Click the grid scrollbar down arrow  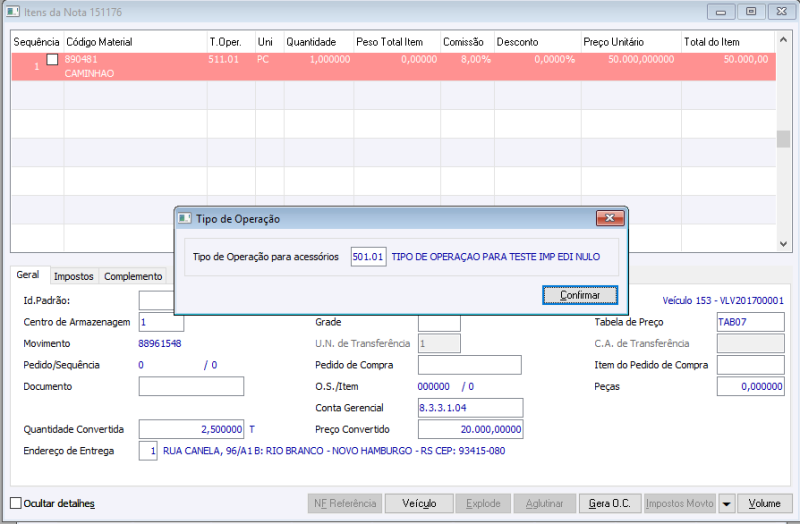[x=783, y=244]
